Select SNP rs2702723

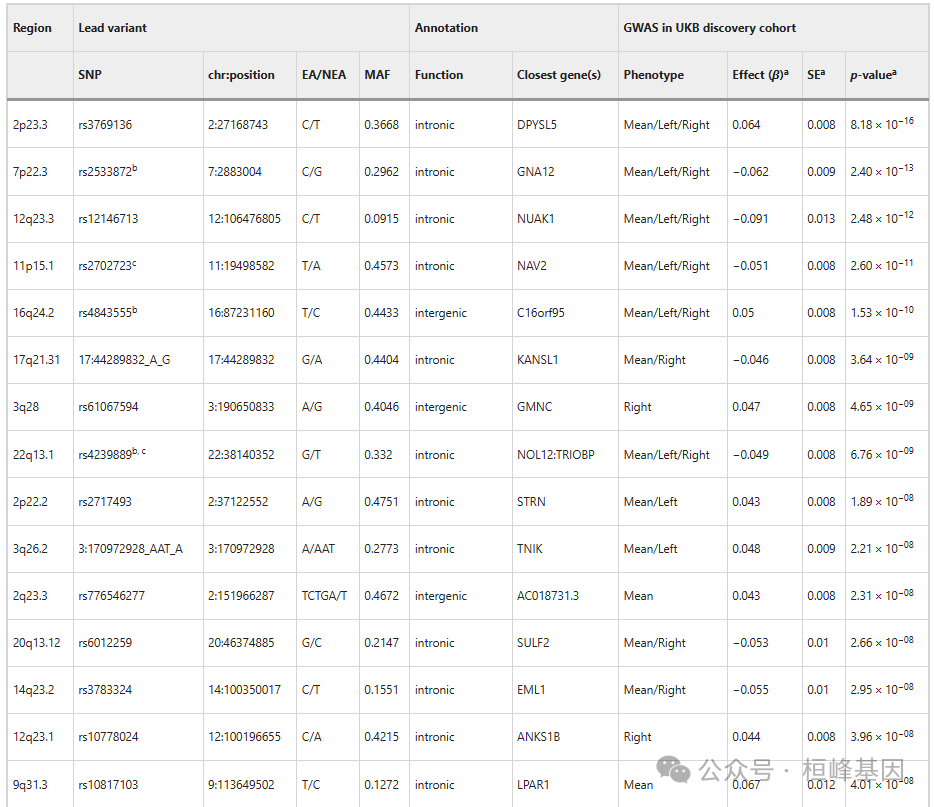(x=107, y=266)
